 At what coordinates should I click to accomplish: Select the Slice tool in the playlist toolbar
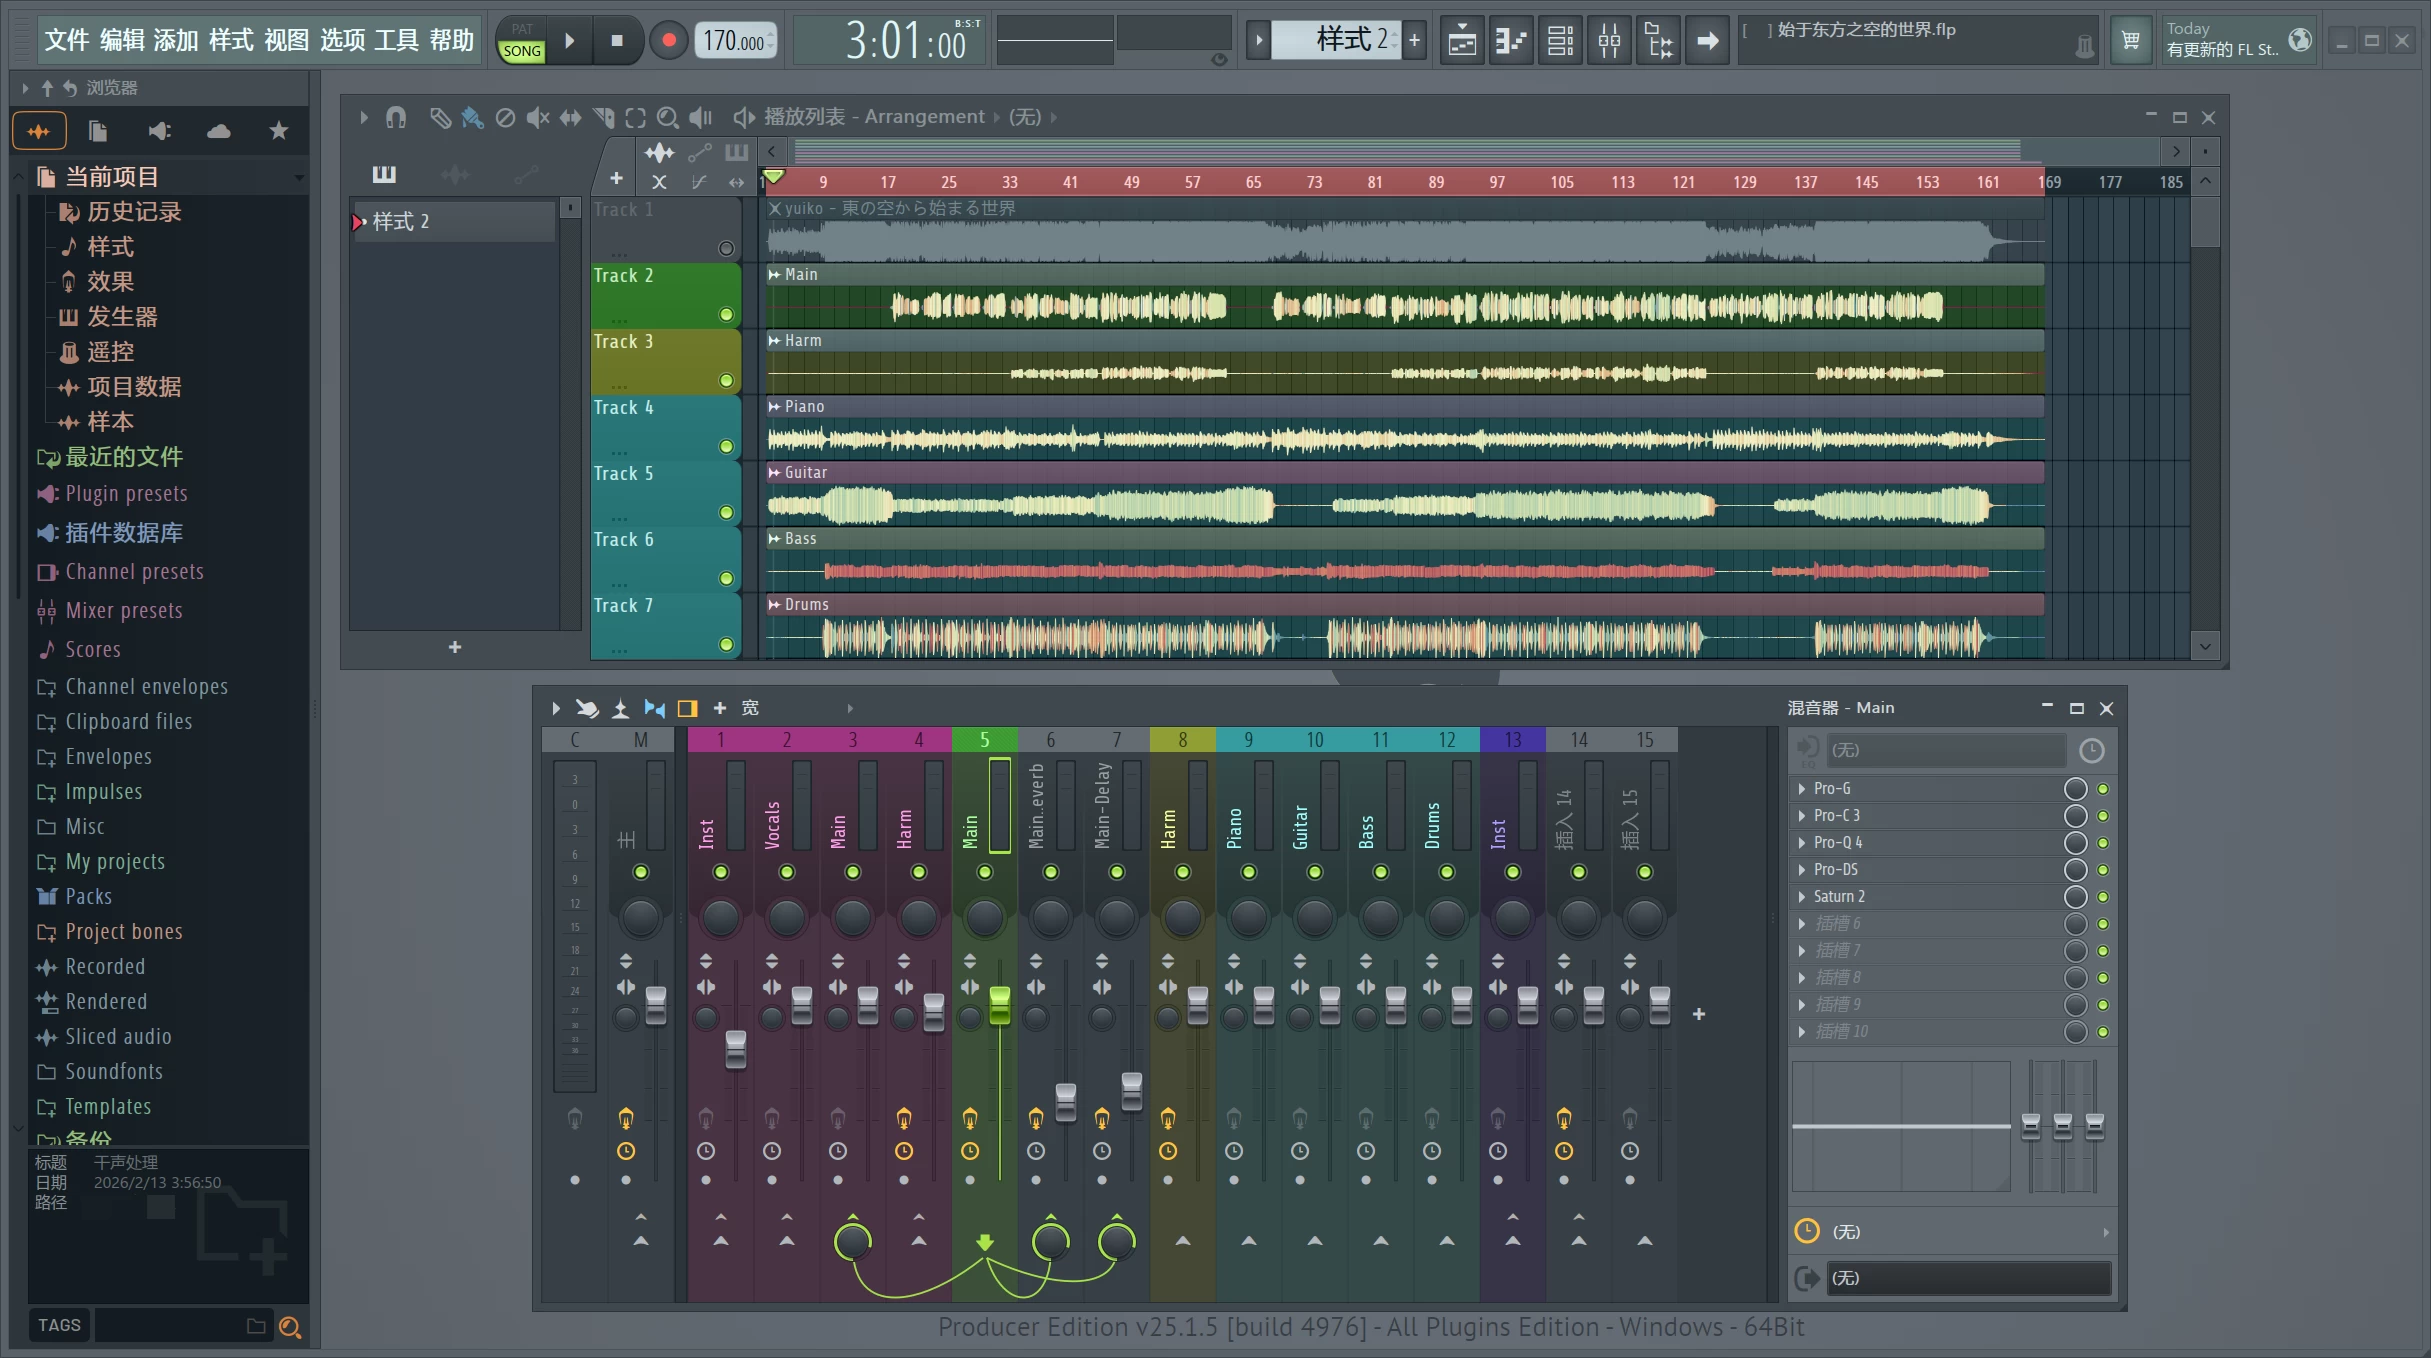(x=604, y=117)
